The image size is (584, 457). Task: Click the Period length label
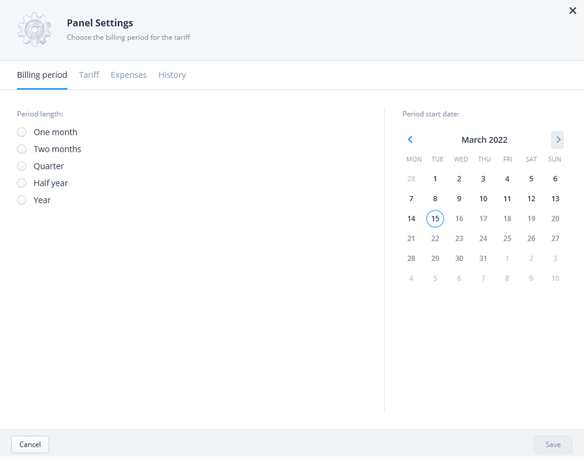tap(40, 114)
